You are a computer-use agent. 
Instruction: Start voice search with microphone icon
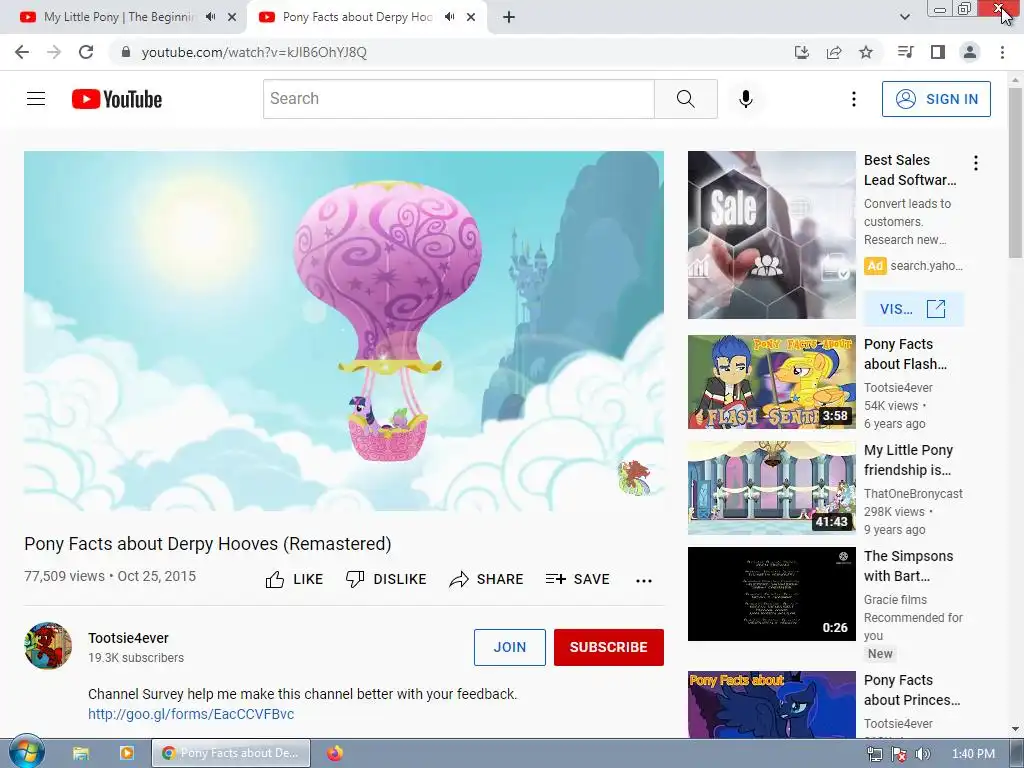tap(746, 99)
